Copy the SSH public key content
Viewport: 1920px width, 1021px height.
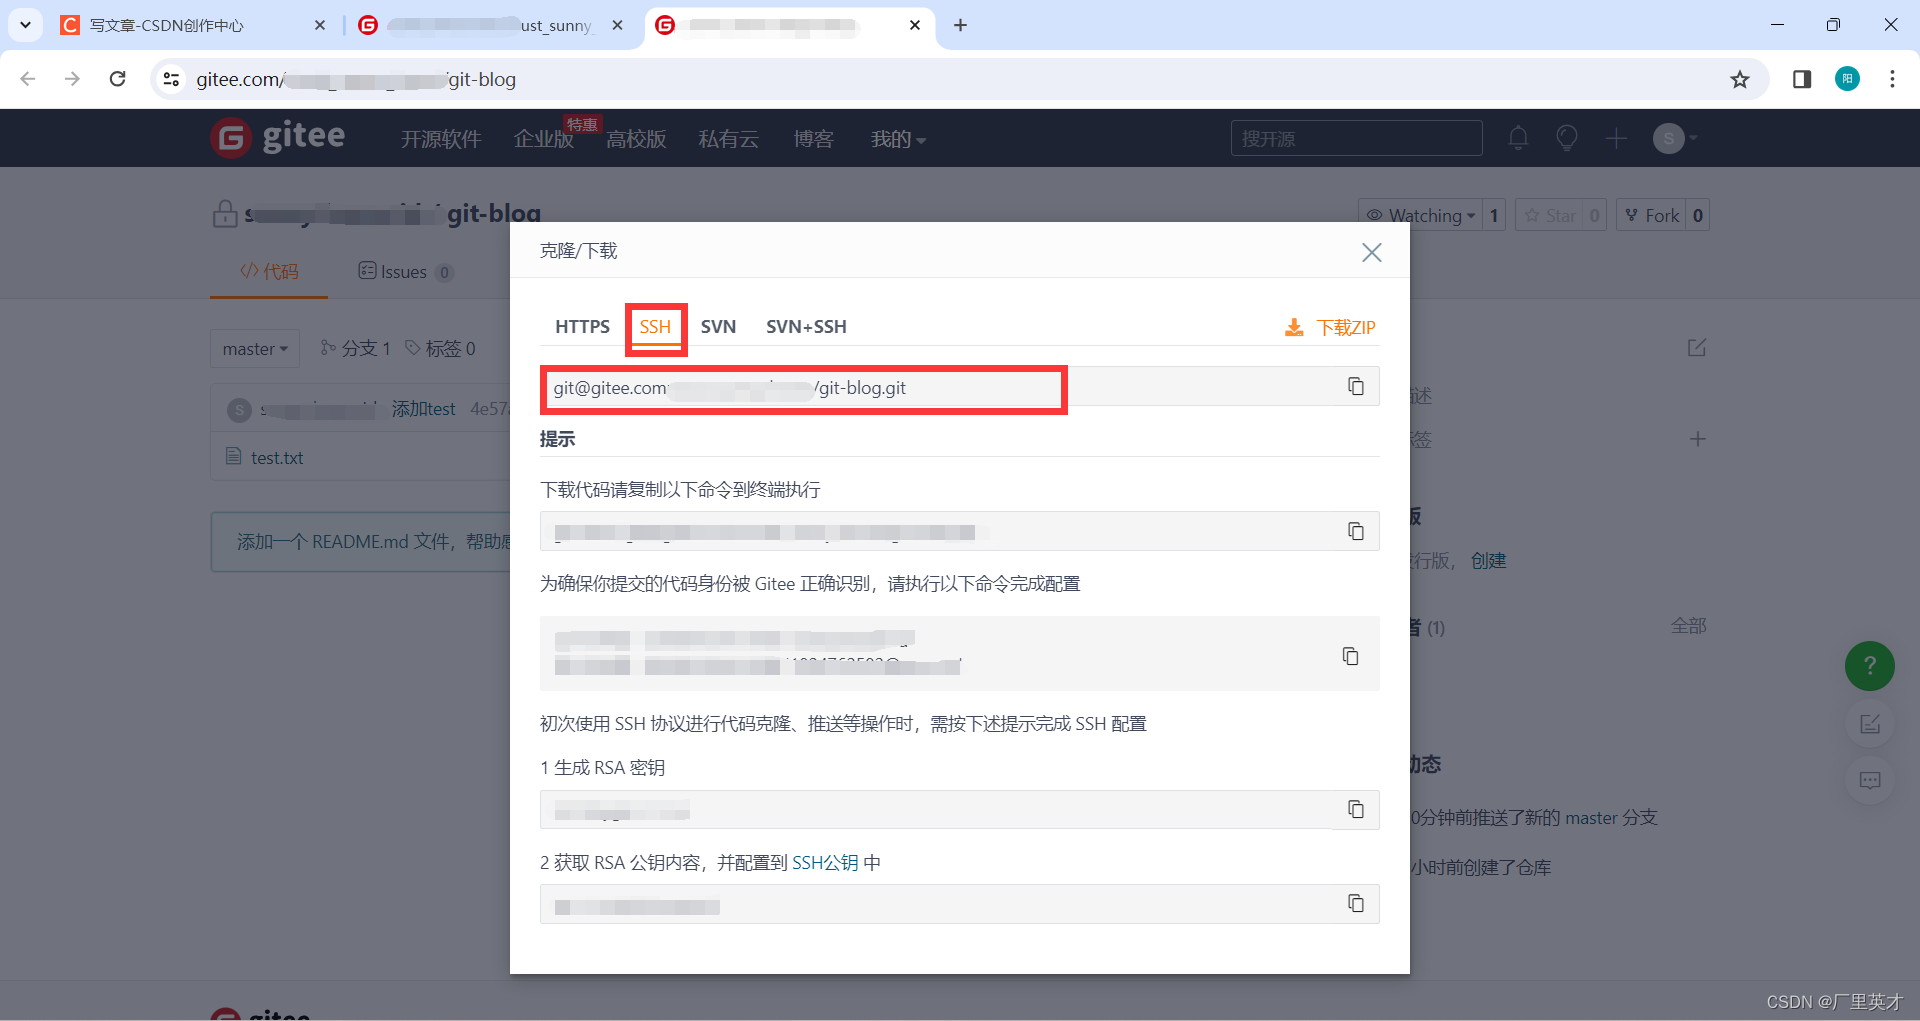pyautogui.click(x=1356, y=903)
